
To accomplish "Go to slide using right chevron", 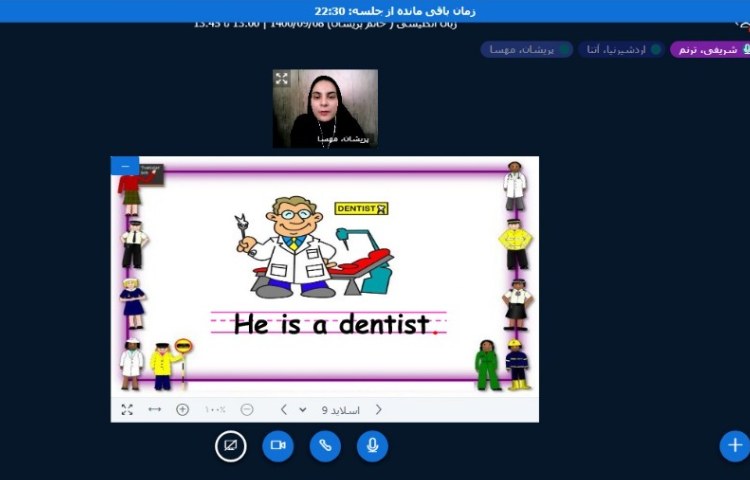I will tap(378, 409).
